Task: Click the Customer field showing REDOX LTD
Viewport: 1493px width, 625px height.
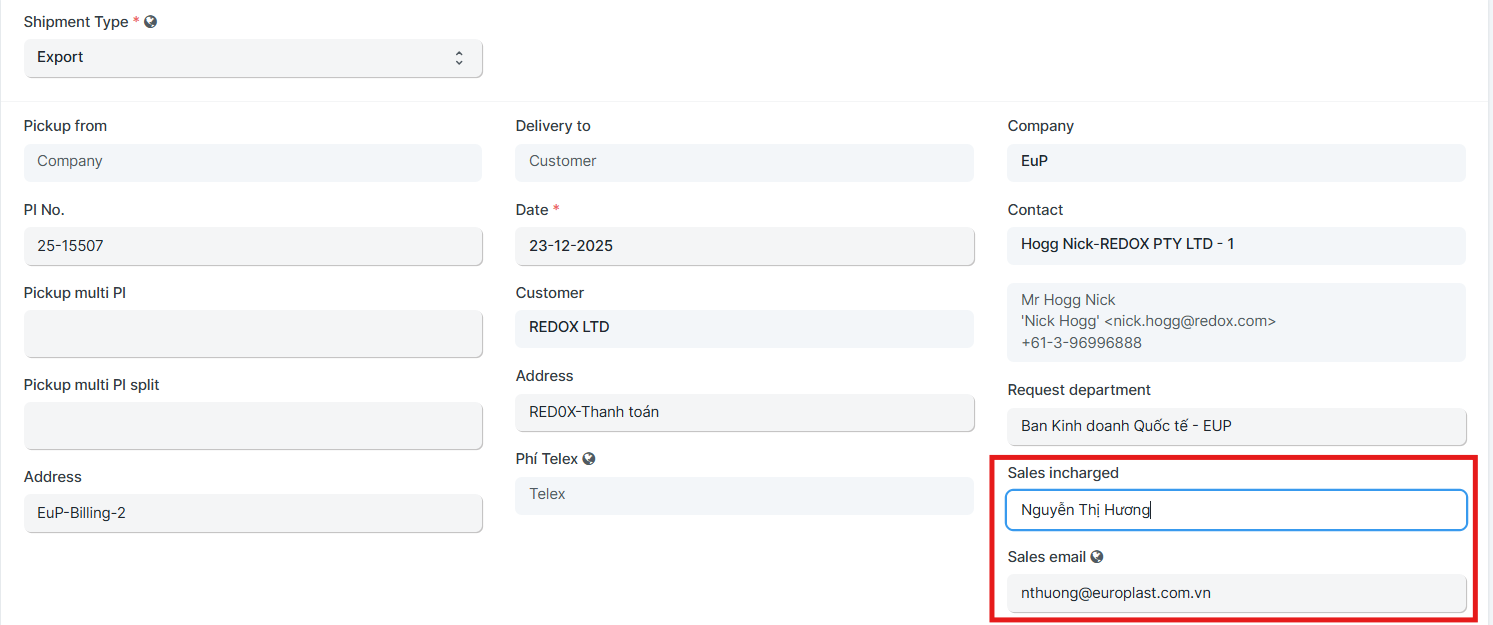Action: [744, 328]
